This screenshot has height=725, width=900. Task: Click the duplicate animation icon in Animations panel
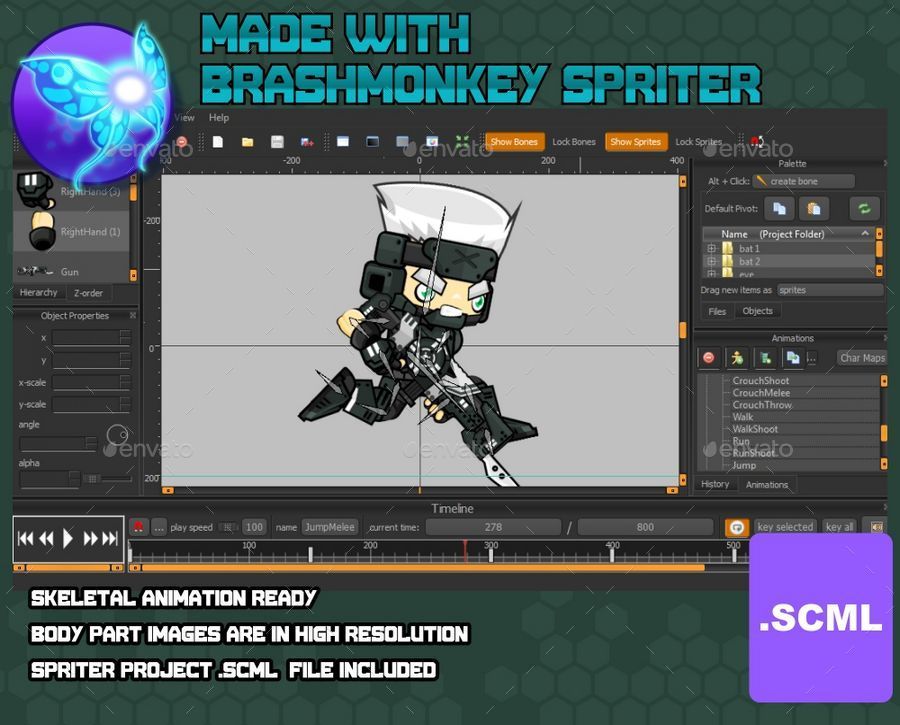tap(792, 358)
